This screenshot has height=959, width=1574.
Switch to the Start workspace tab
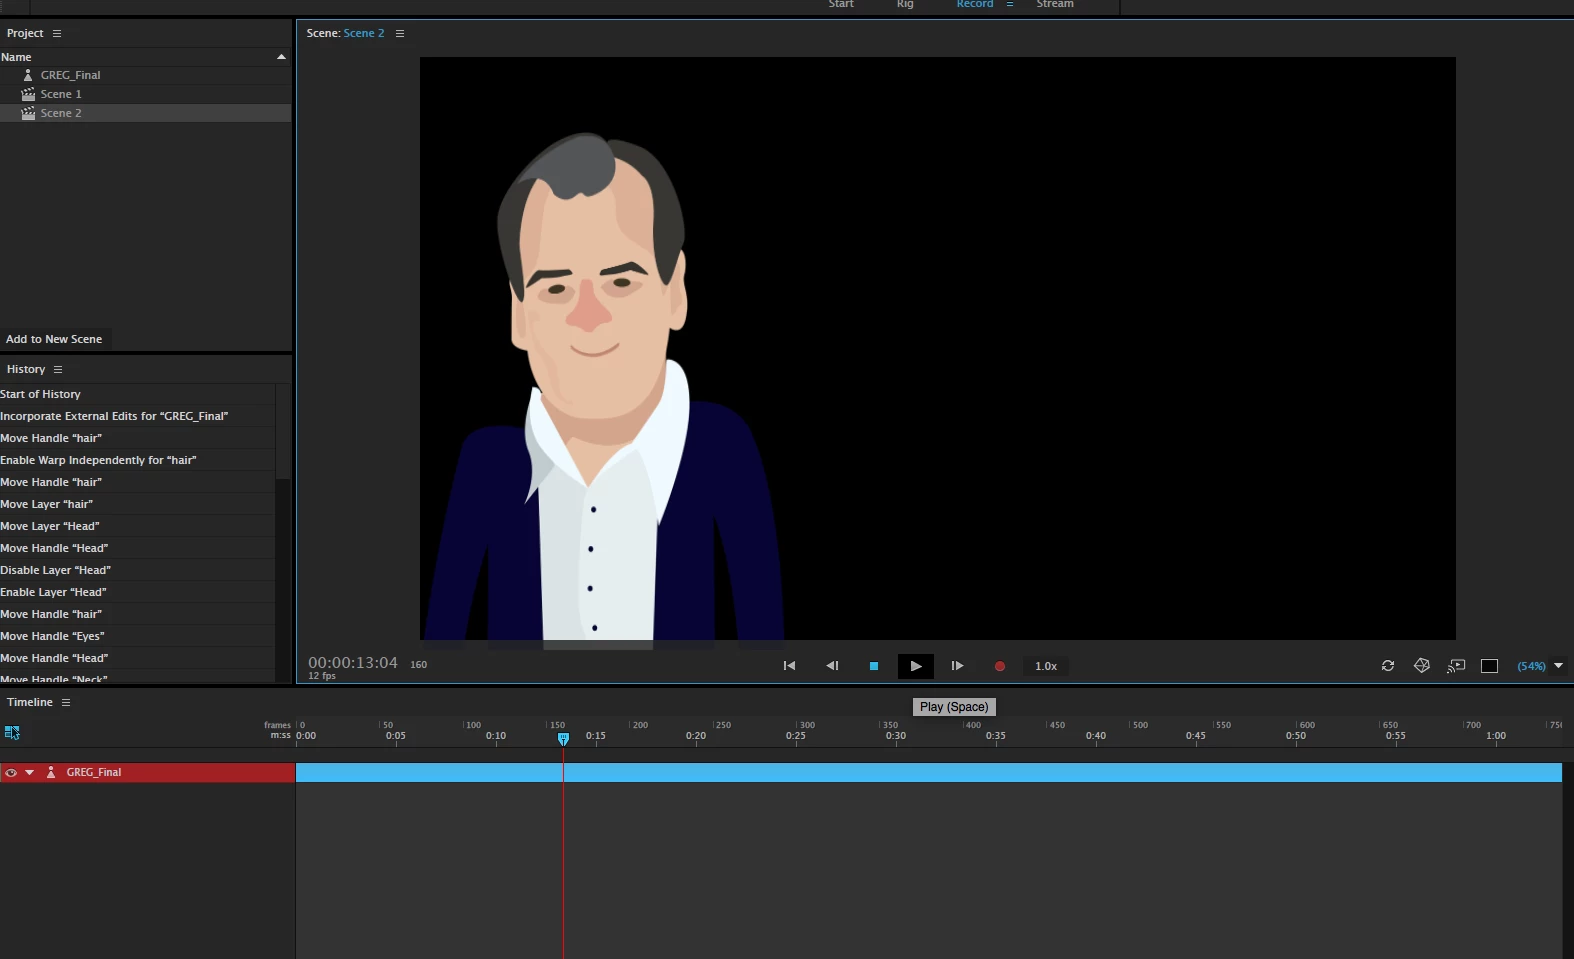[x=841, y=4]
